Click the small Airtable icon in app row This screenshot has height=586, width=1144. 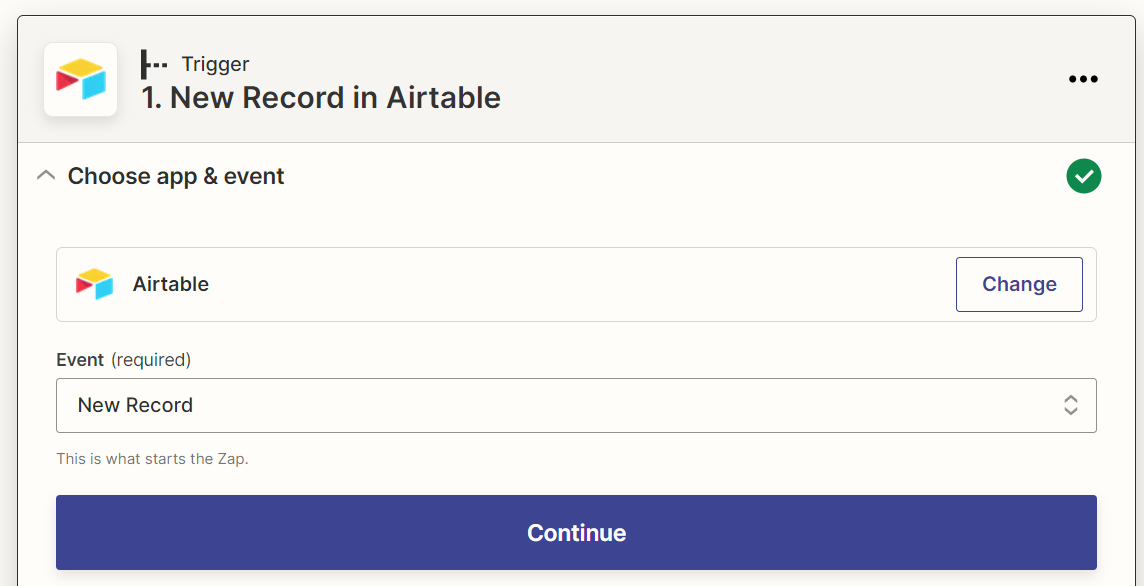(94, 284)
